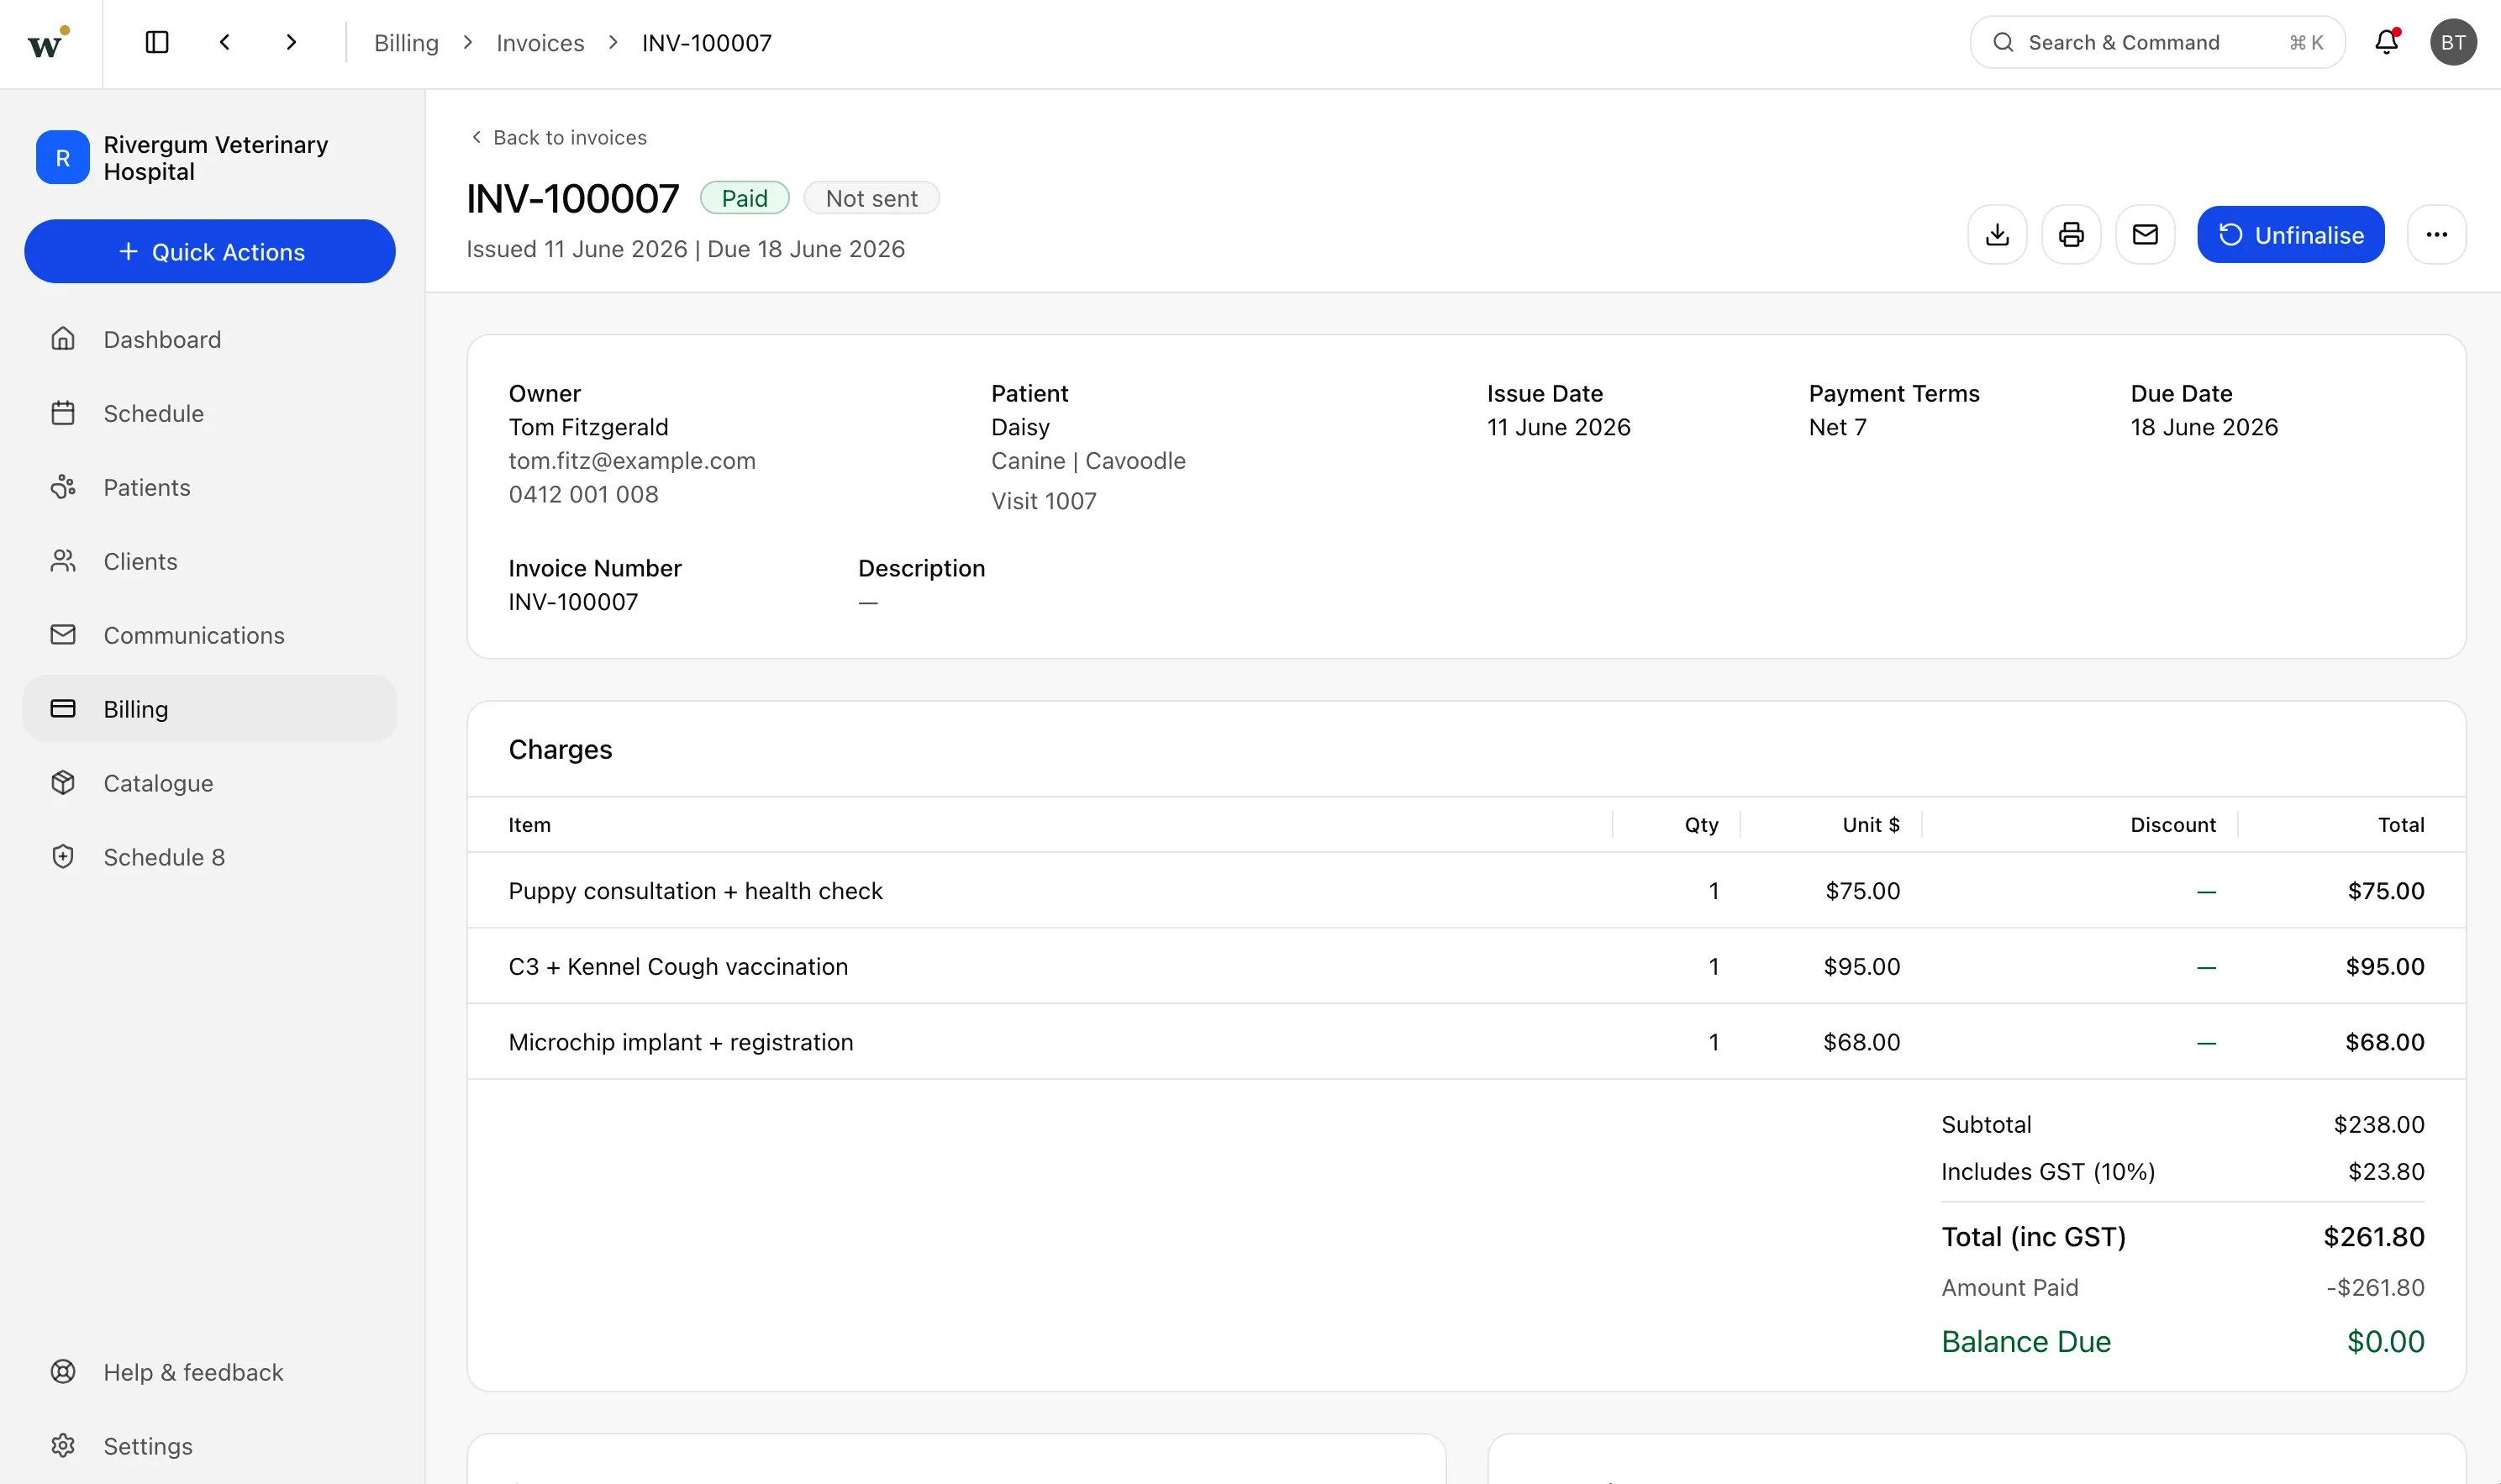Click the Paid status badge
This screenshot has width=2501, height=1484.
coord(745,198)
